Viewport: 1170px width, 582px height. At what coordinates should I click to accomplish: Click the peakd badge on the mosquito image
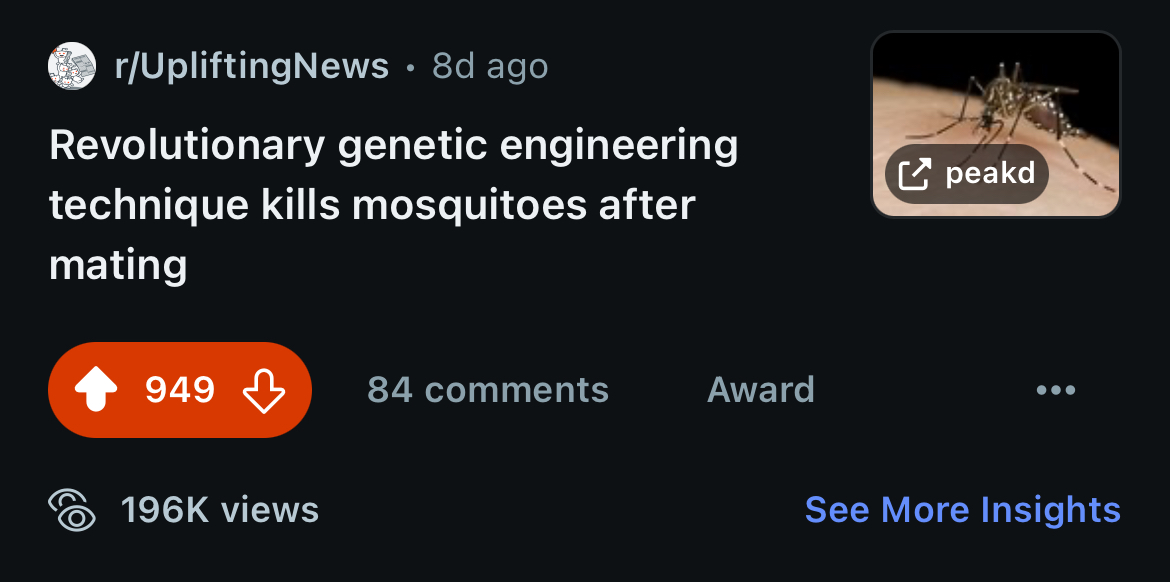click(967, 174)
